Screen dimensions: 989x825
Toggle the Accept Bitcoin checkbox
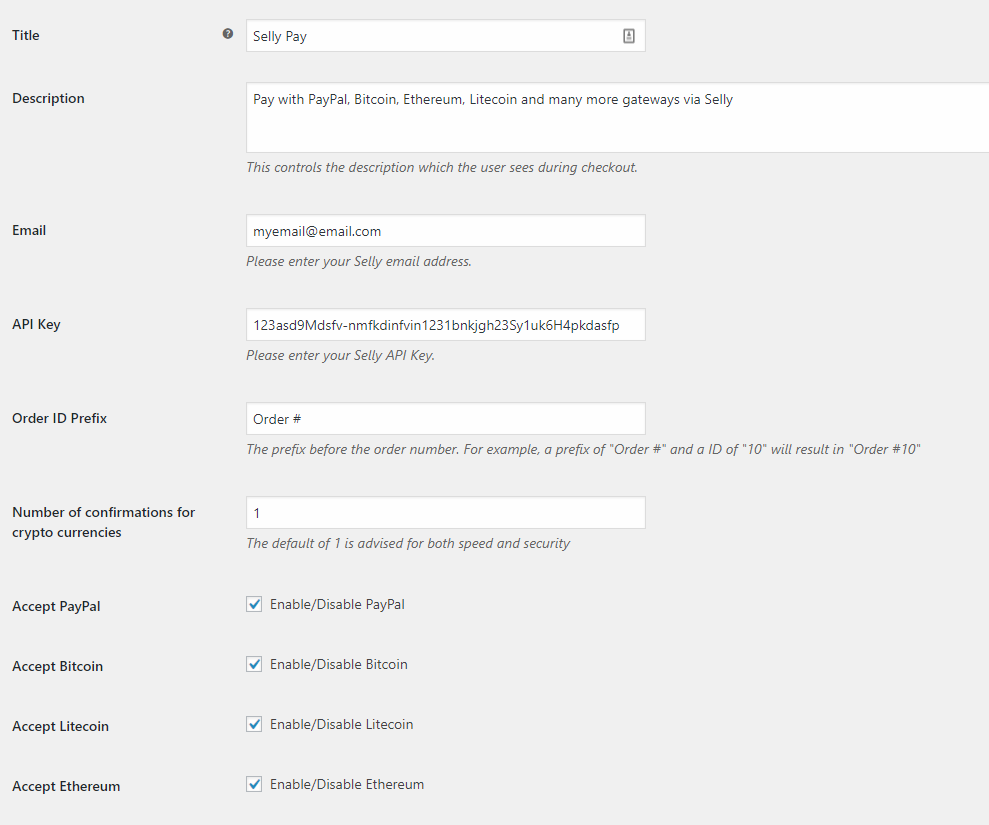[x=254, y=664]
